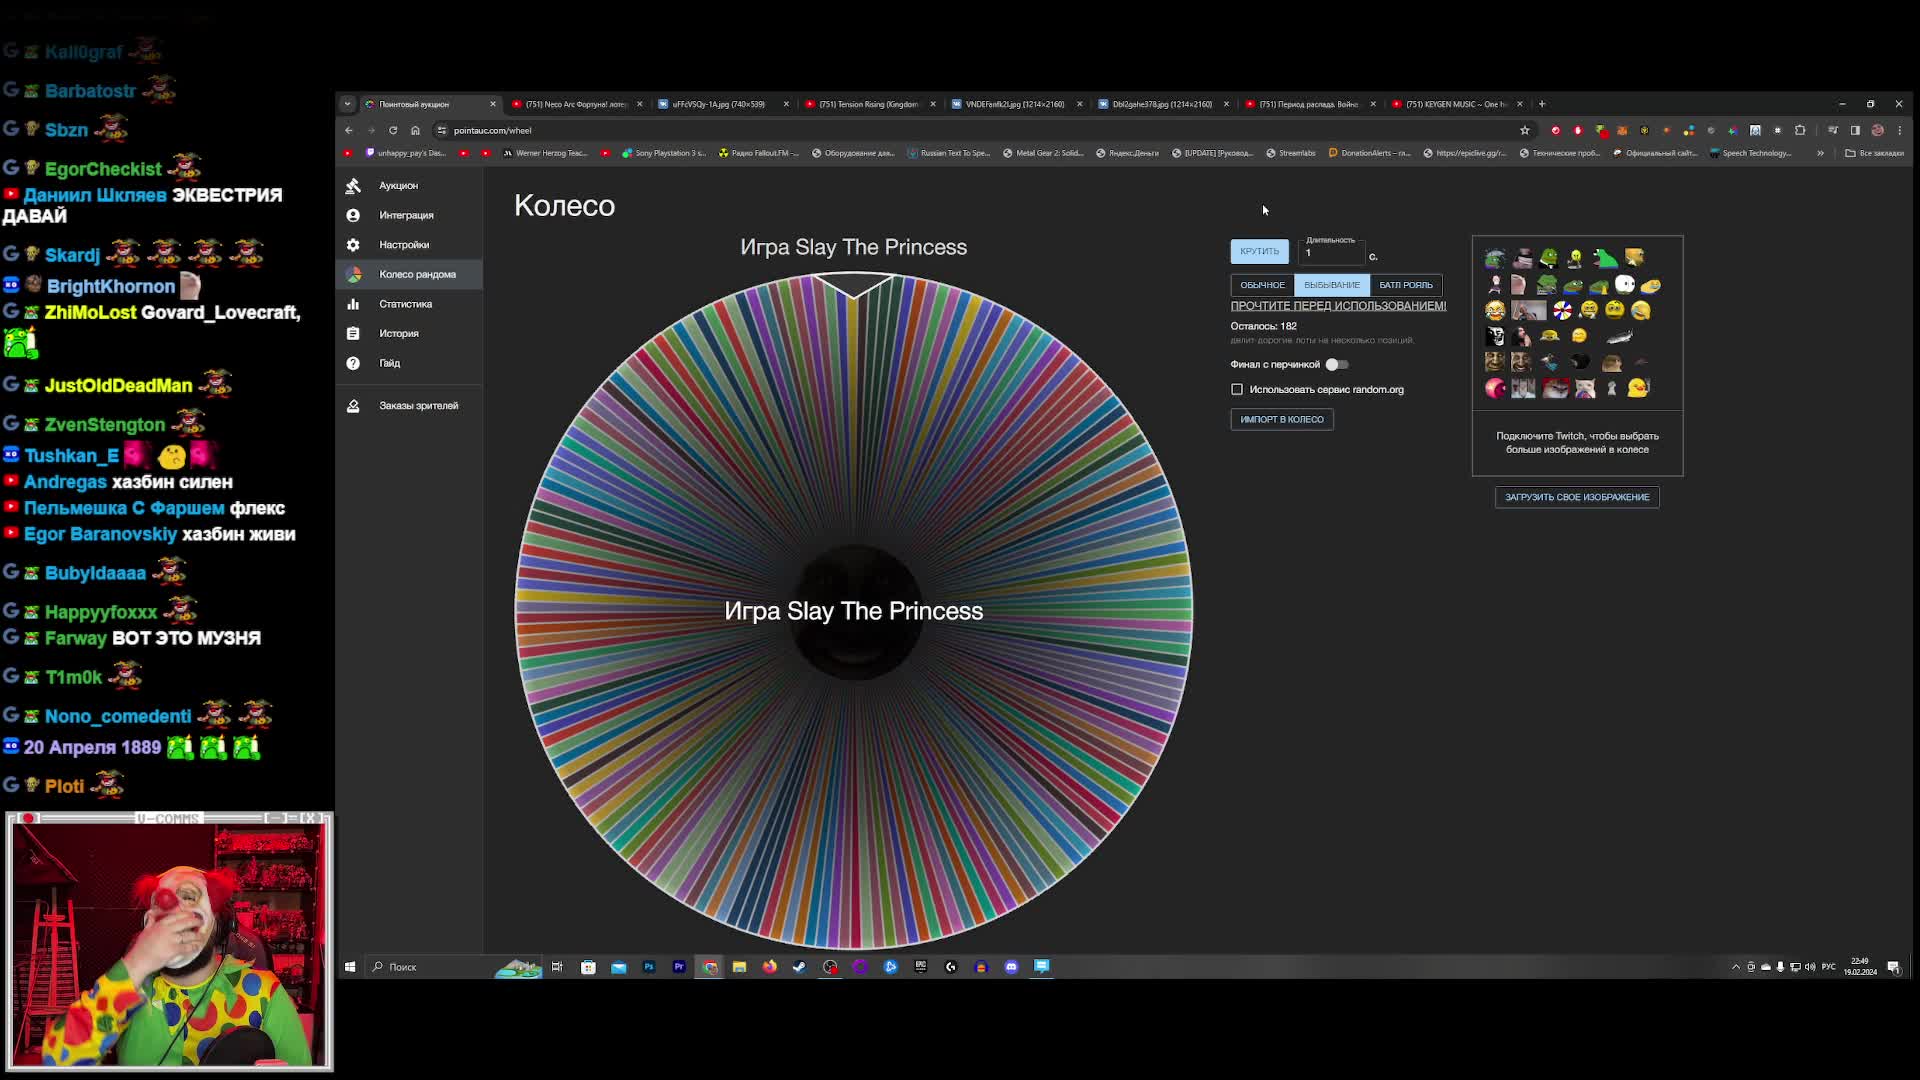Image resolution: width=1920 pixels, height=1080 pixels.
Task: Pick the pink glowing orb emote
Action: click(1495, 388)
